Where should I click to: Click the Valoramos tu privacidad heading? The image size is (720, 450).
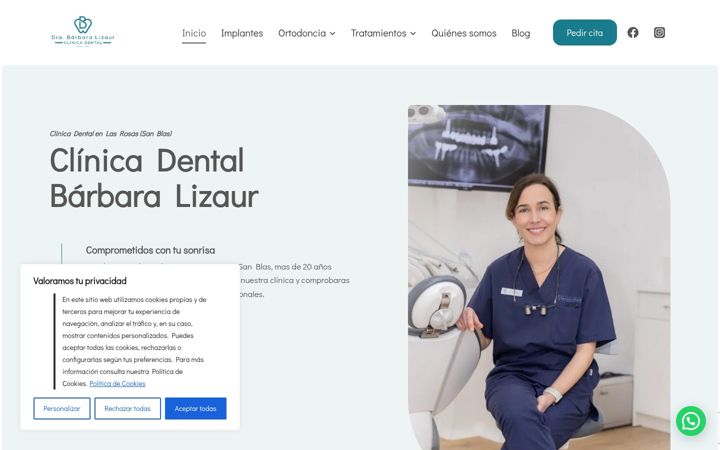79,281
